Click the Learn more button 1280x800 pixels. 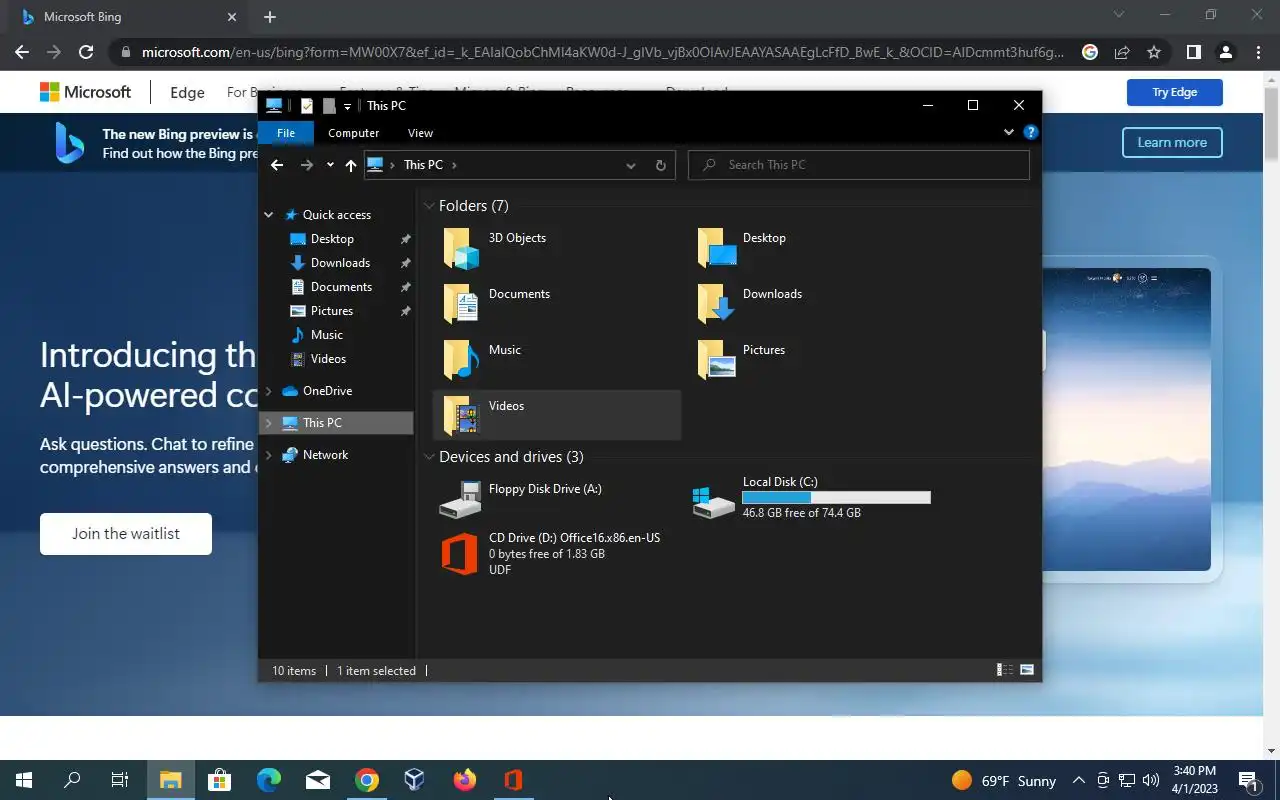pos(1171,142)
